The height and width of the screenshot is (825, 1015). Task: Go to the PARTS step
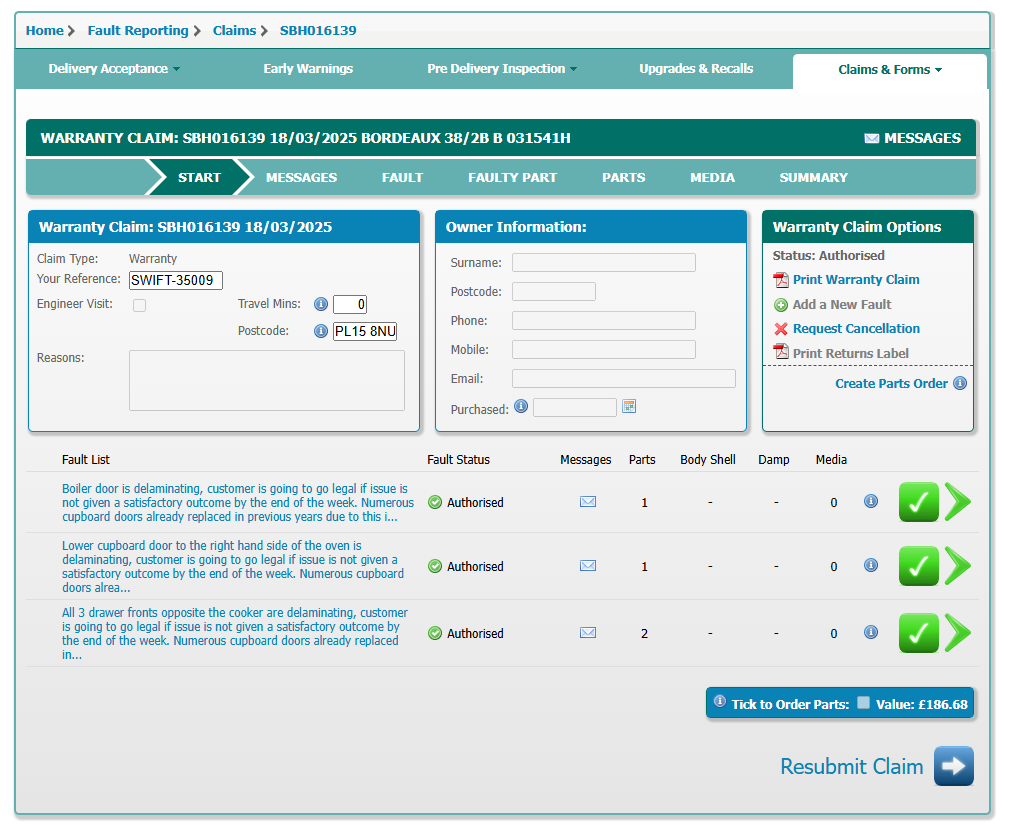coord(623,177)
